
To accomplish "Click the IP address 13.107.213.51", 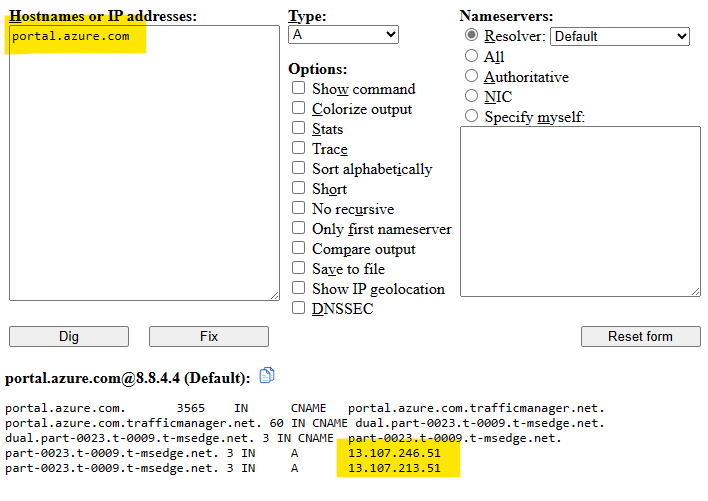I will [394, 469].
